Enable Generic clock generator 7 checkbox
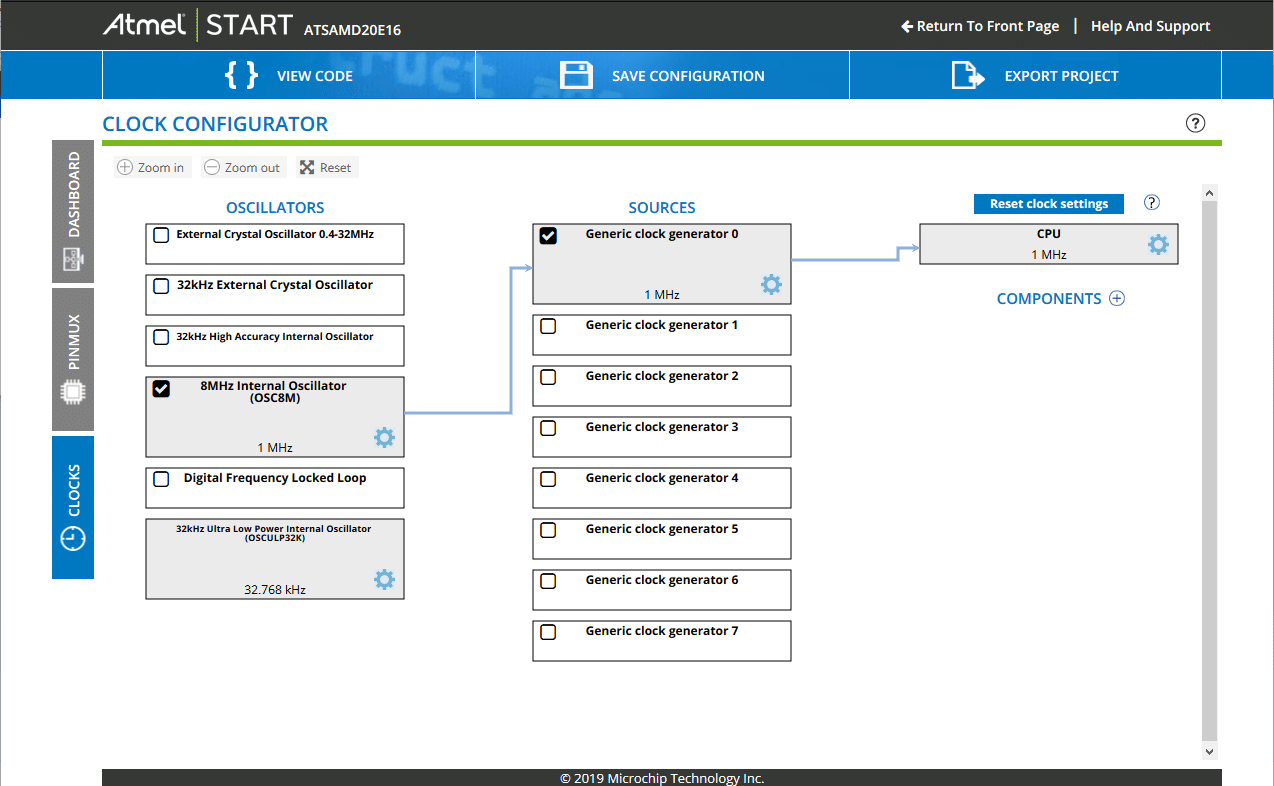1274x786 pixels. click(548, 632)
